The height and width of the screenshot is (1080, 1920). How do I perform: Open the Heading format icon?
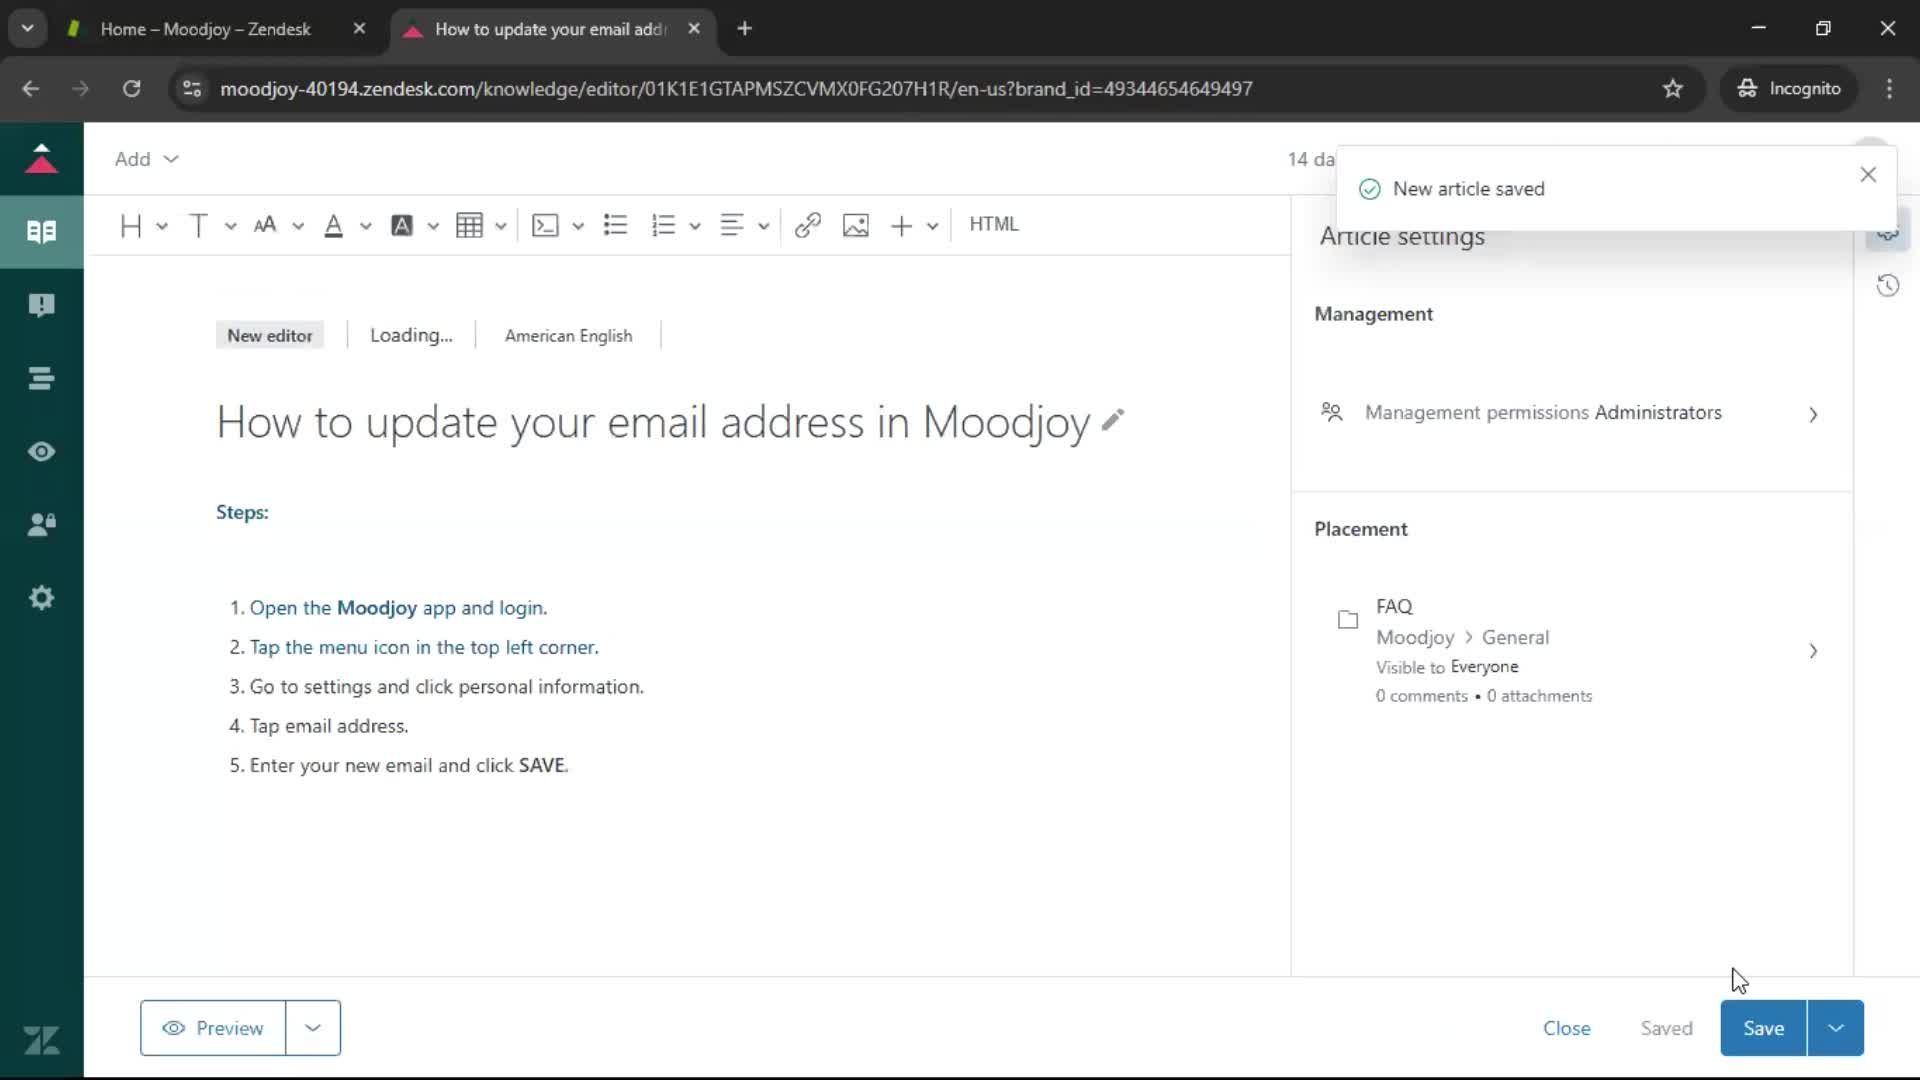(x=131, y=225)
